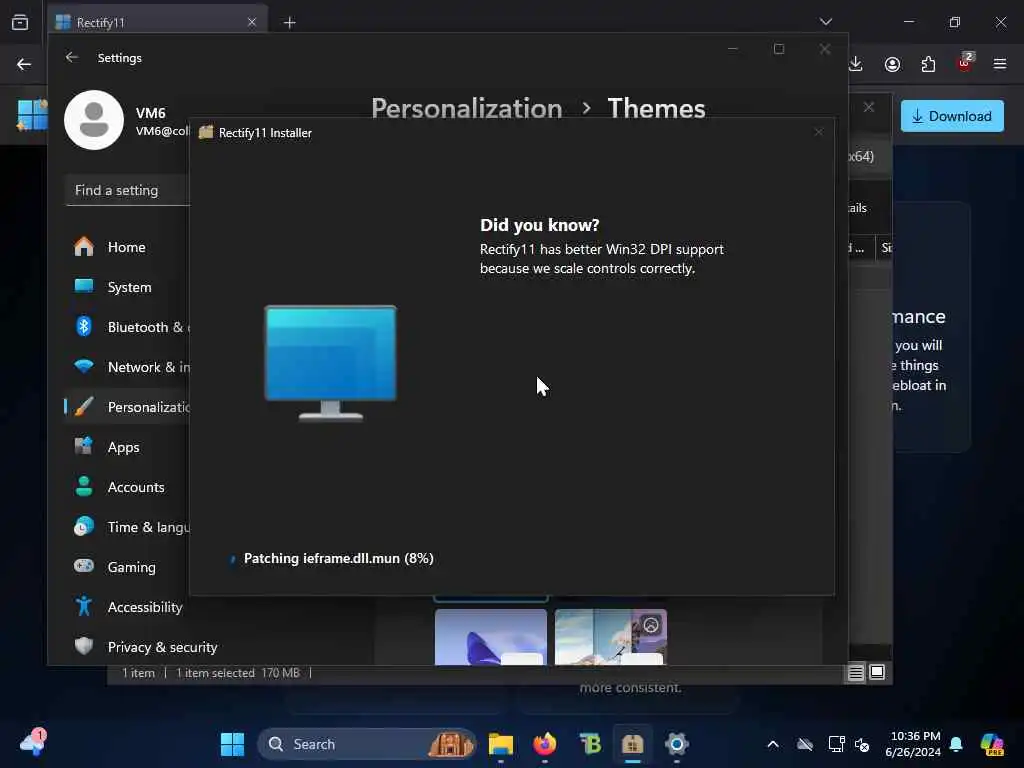Image resolution: width=1024 pixels, height=768 pixels.
Task: Open a new browser tab
Action: pyautogui.click(x=289, y=22)
